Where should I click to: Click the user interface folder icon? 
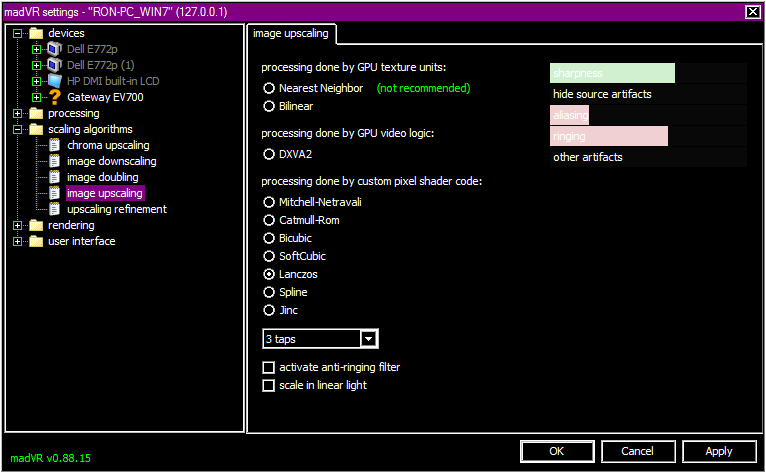[x=36, y=241]
